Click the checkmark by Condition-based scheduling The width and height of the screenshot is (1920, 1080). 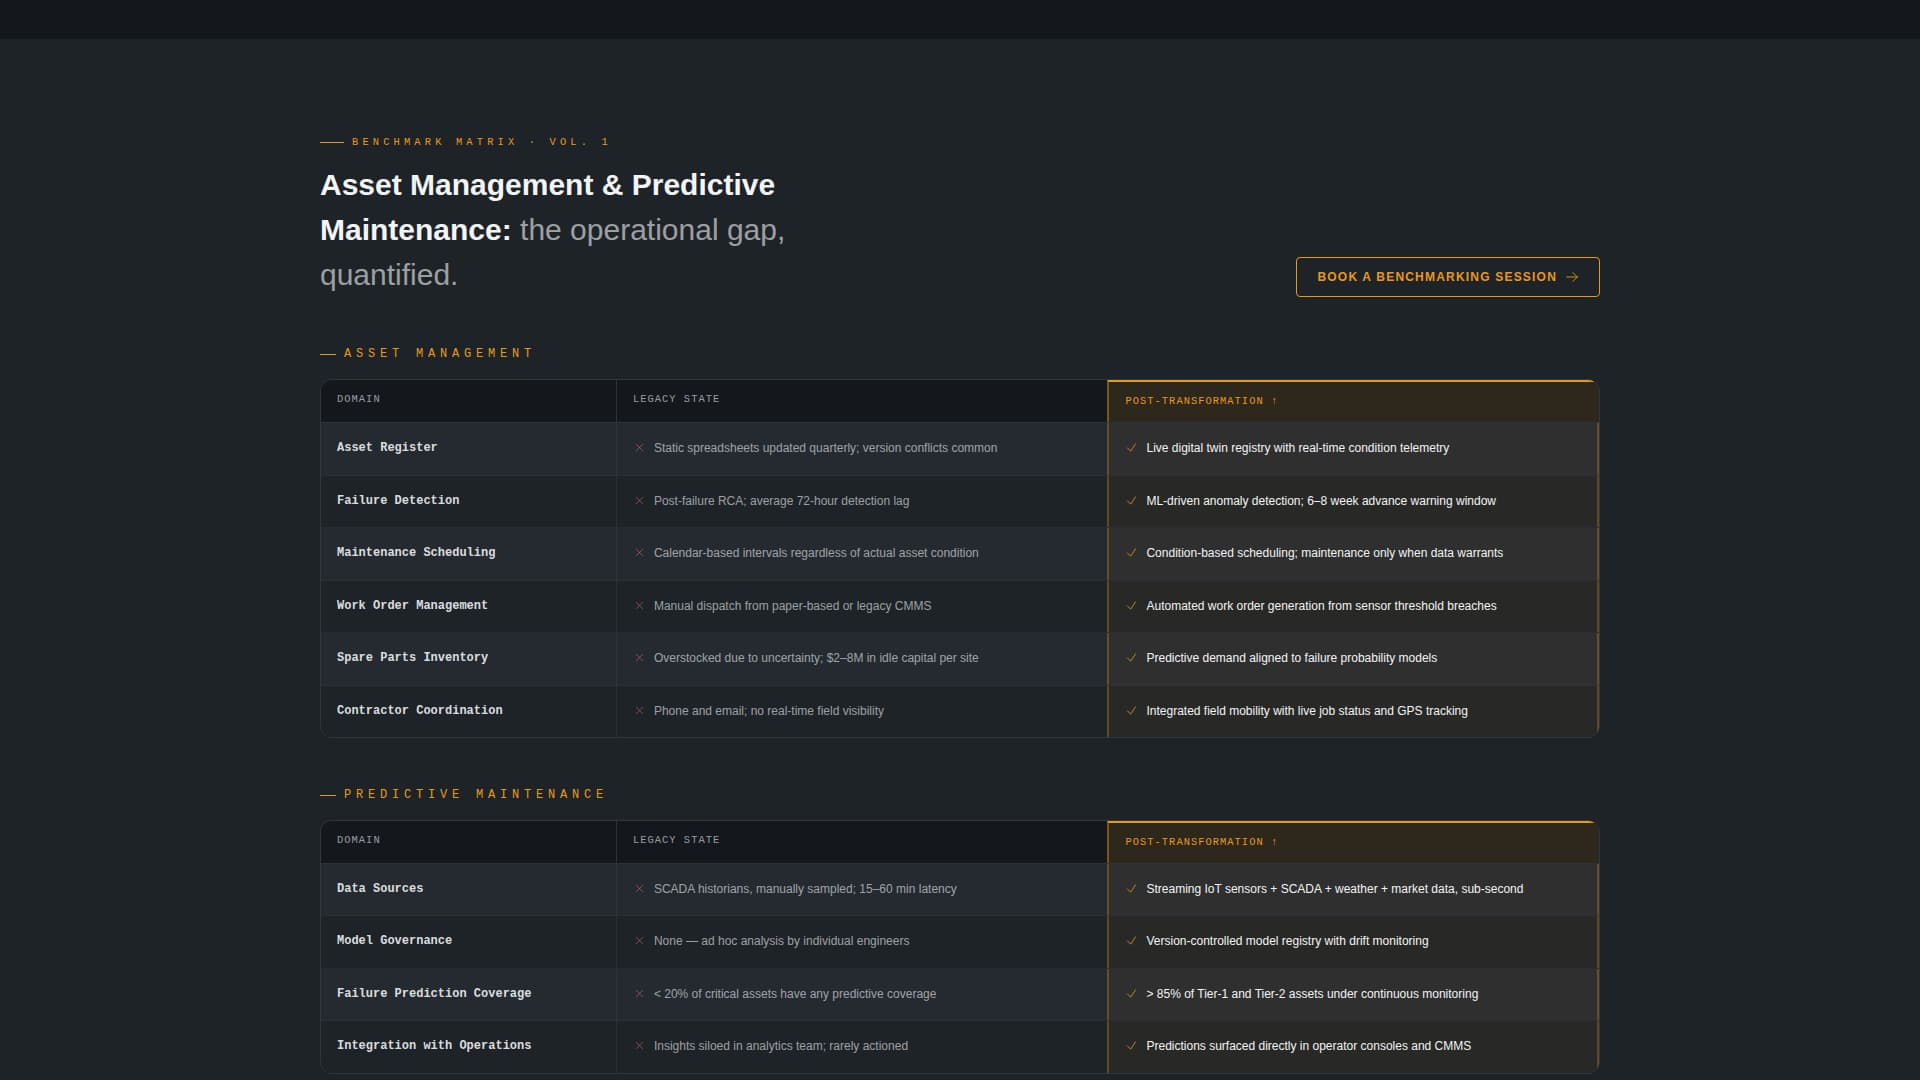click(x=1131, y=553)
